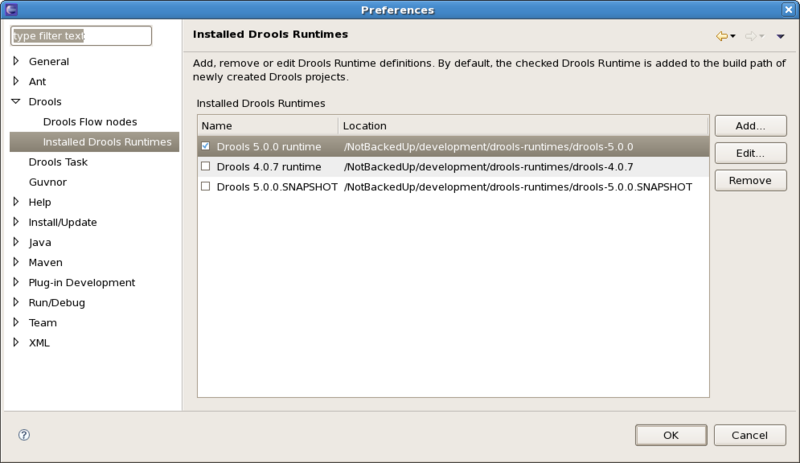Screen dimensions: 800x463
Task: Sort by the Location column header
Action: 523,126
